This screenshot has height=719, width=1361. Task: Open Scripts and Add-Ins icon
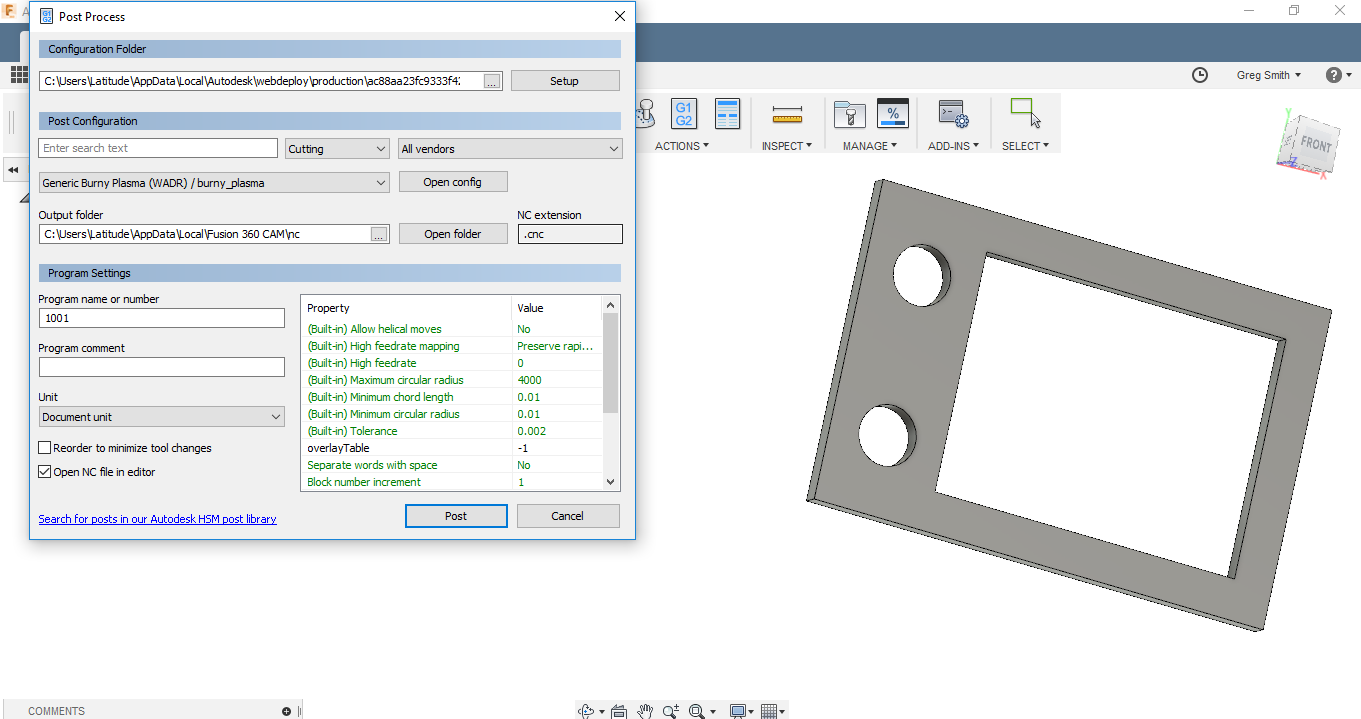click(954, 115)
